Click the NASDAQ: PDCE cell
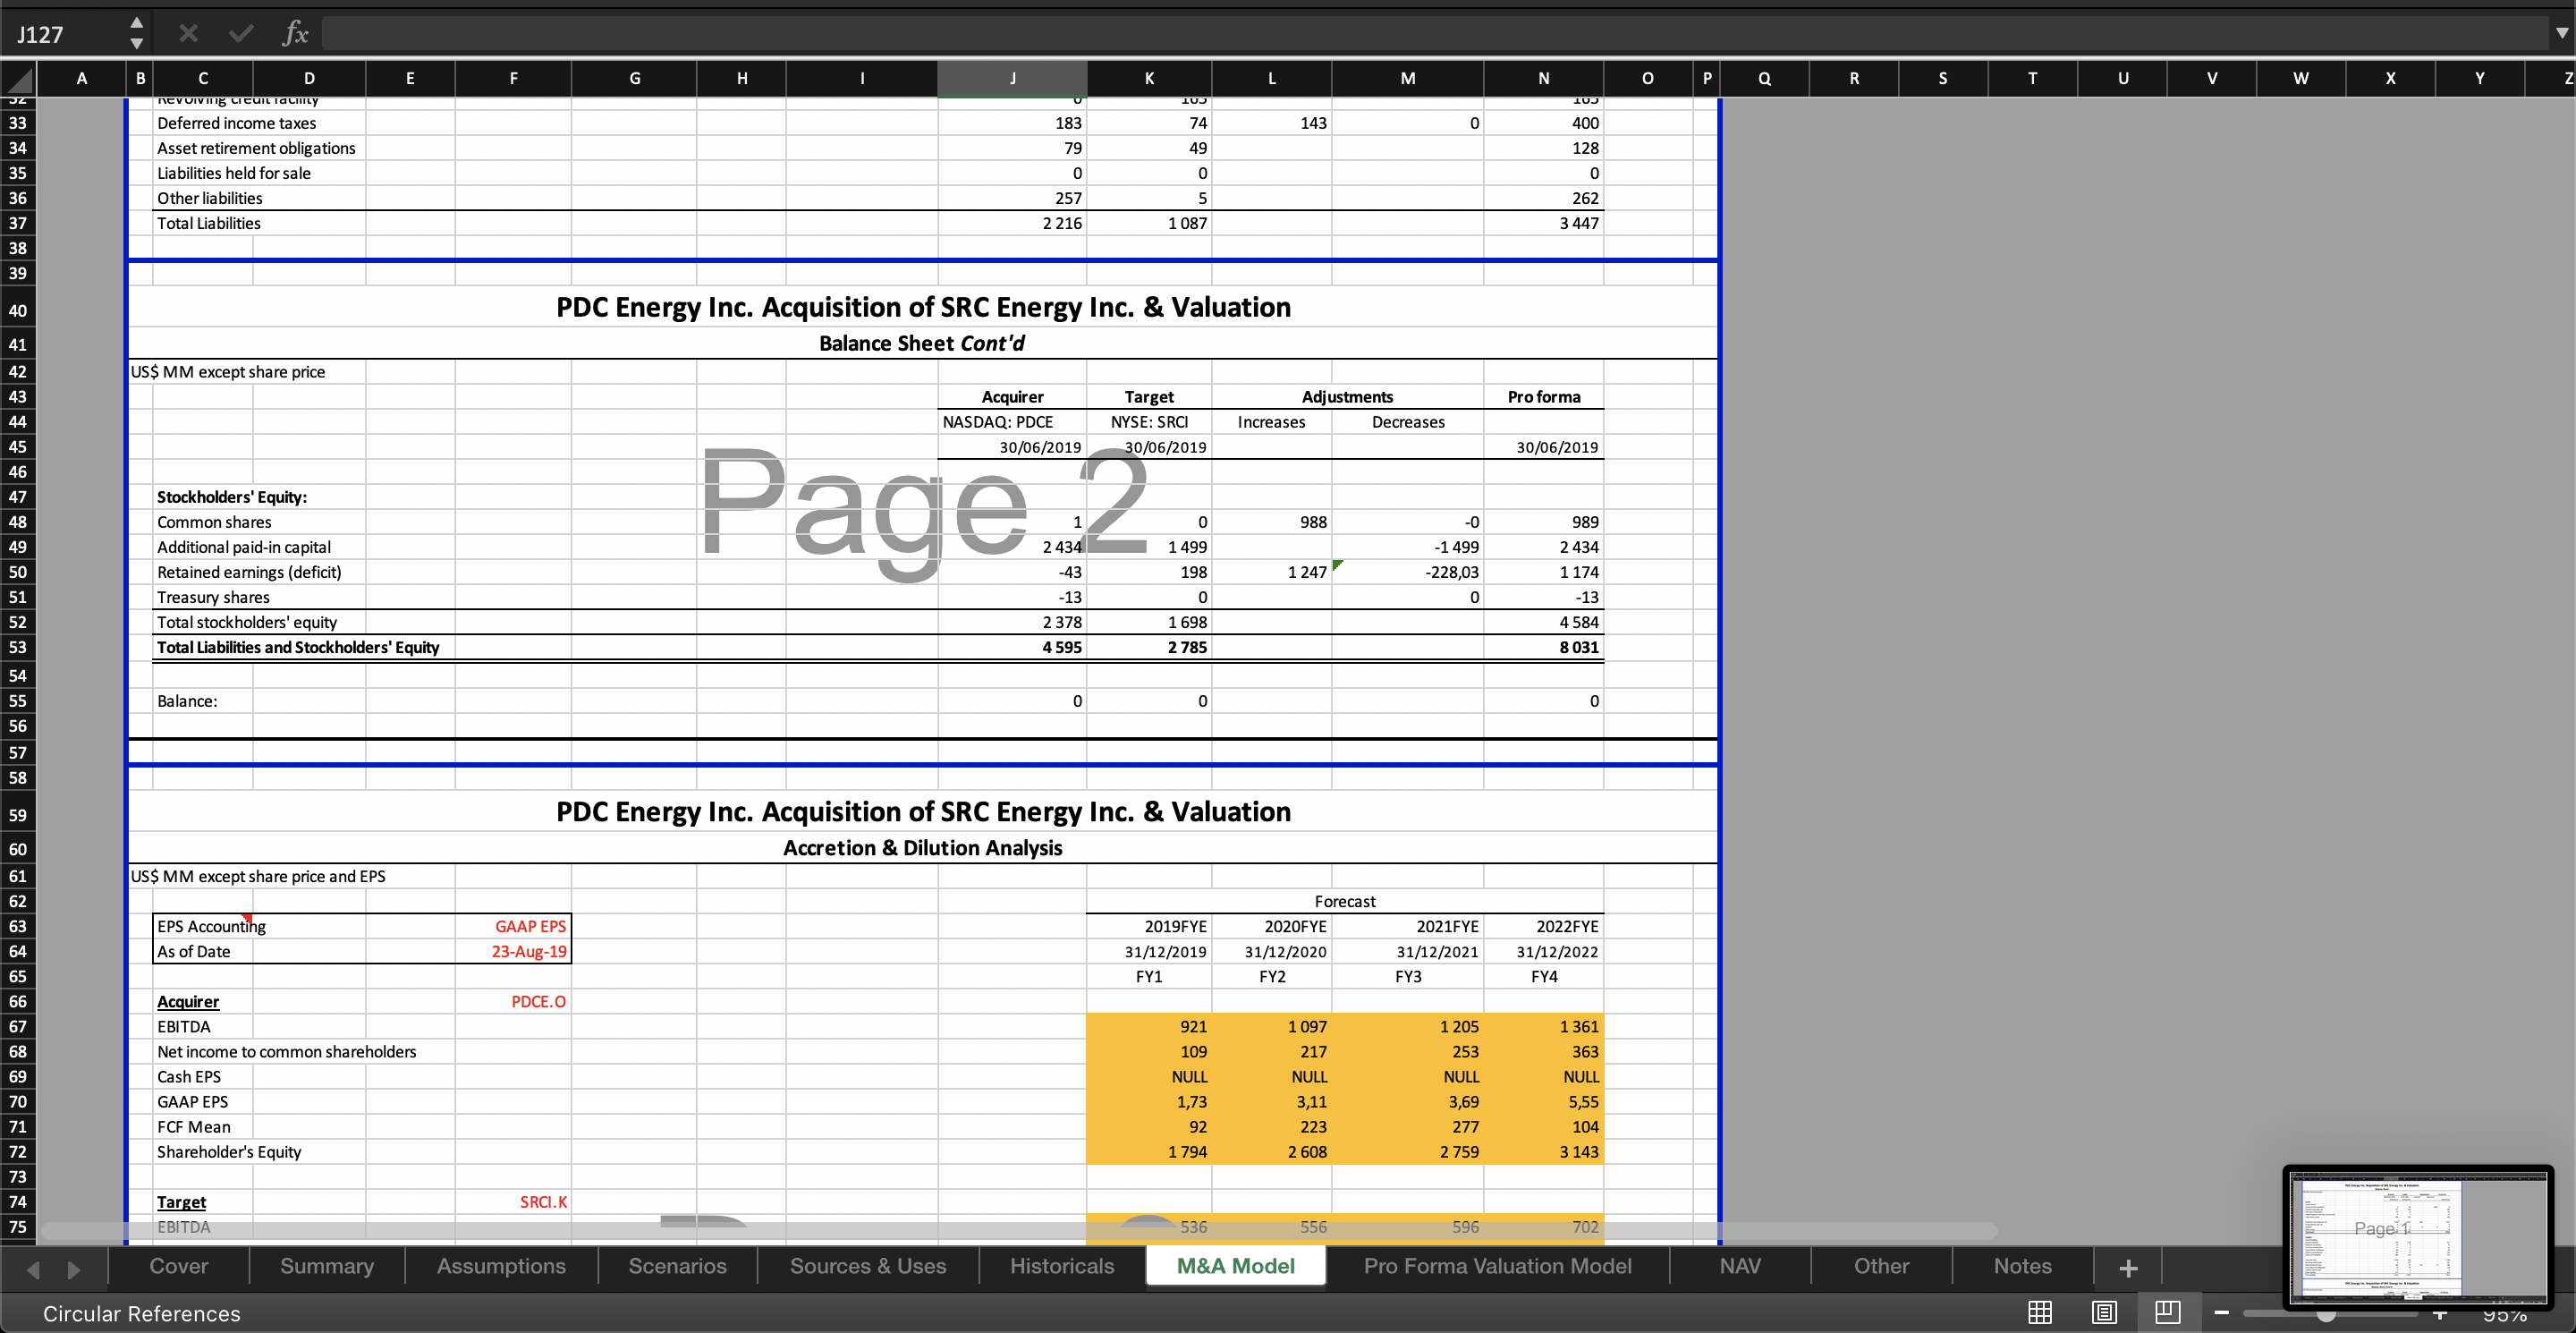The height and width of the screenshot is (1333, 2576). (x=1012, y=422)
